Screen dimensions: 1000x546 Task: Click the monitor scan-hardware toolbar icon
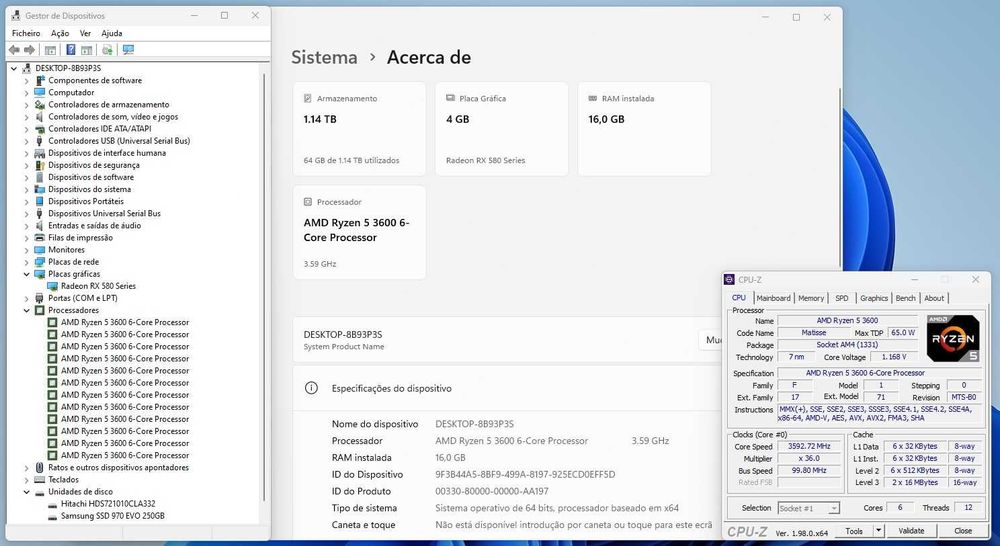(x=128, y=50)
